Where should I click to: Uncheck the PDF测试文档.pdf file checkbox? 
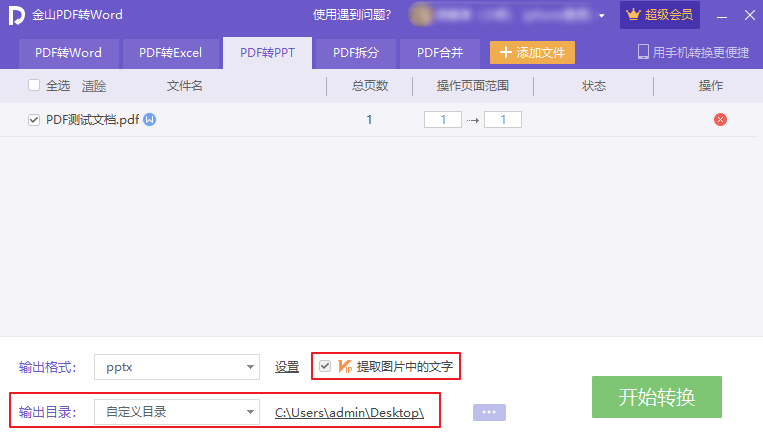(x=34, y=120)
